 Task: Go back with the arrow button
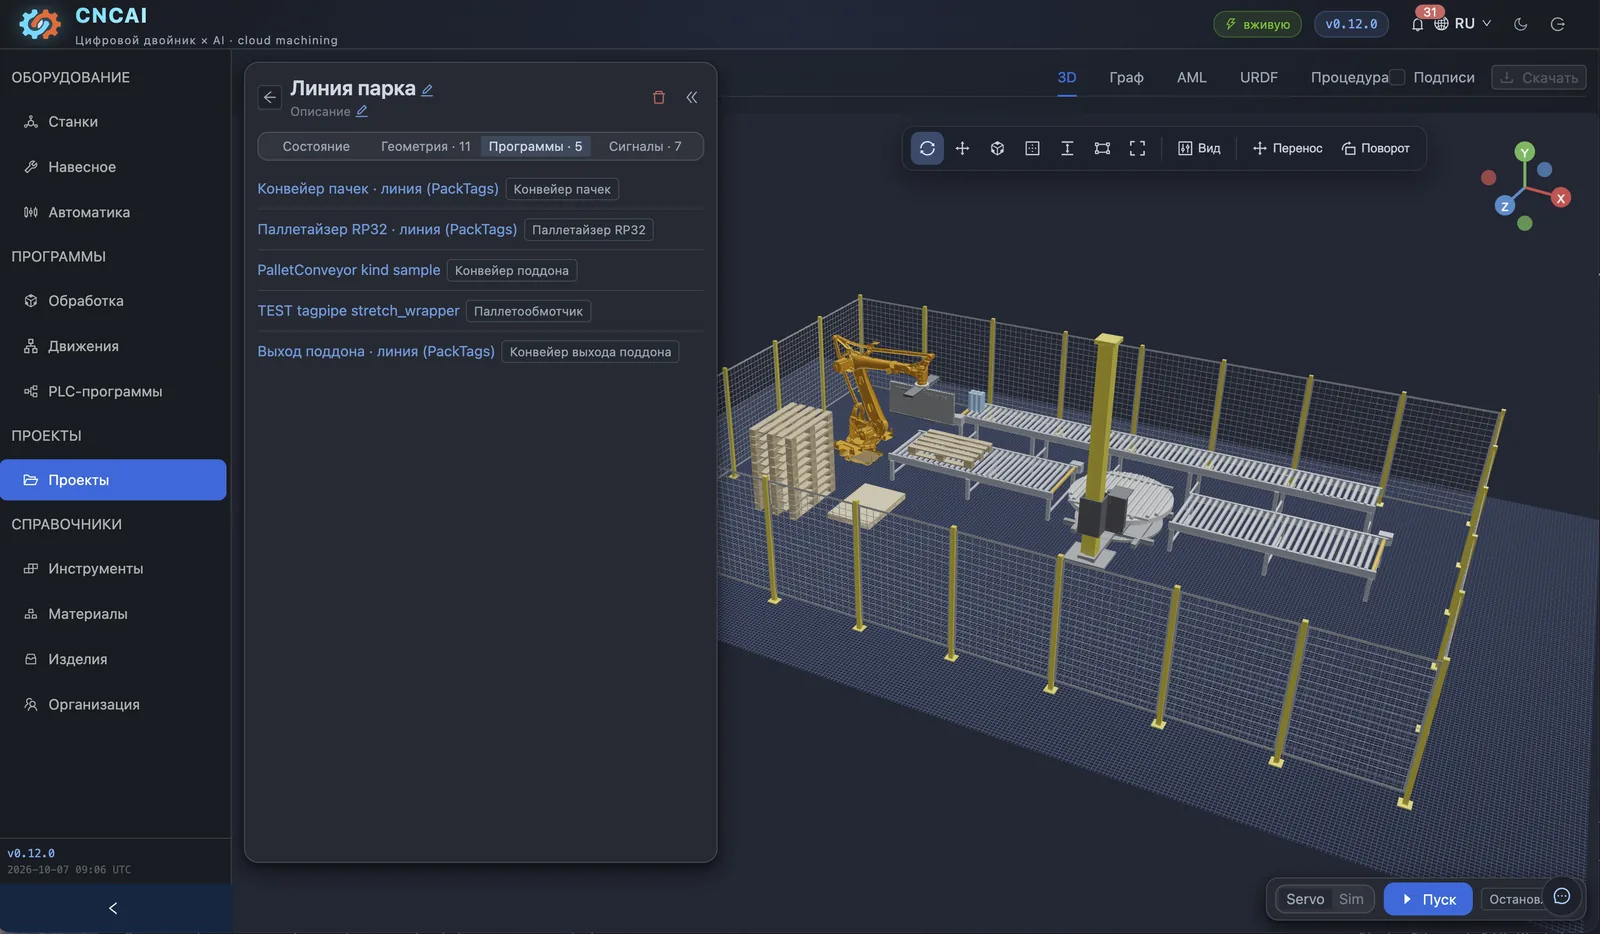click(x=269, y=97)
